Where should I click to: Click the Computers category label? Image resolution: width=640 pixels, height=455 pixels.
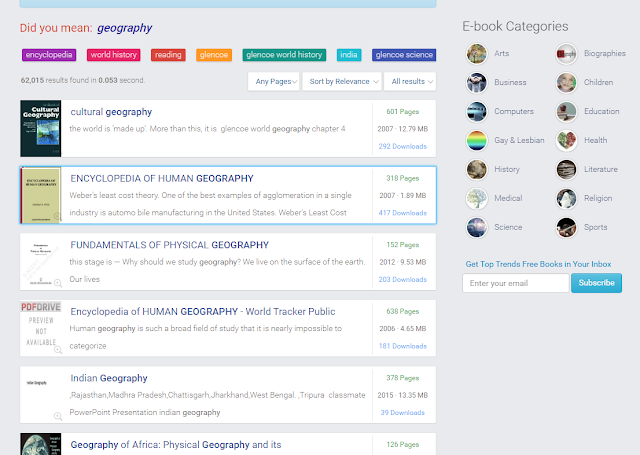(x=514, y=111)
